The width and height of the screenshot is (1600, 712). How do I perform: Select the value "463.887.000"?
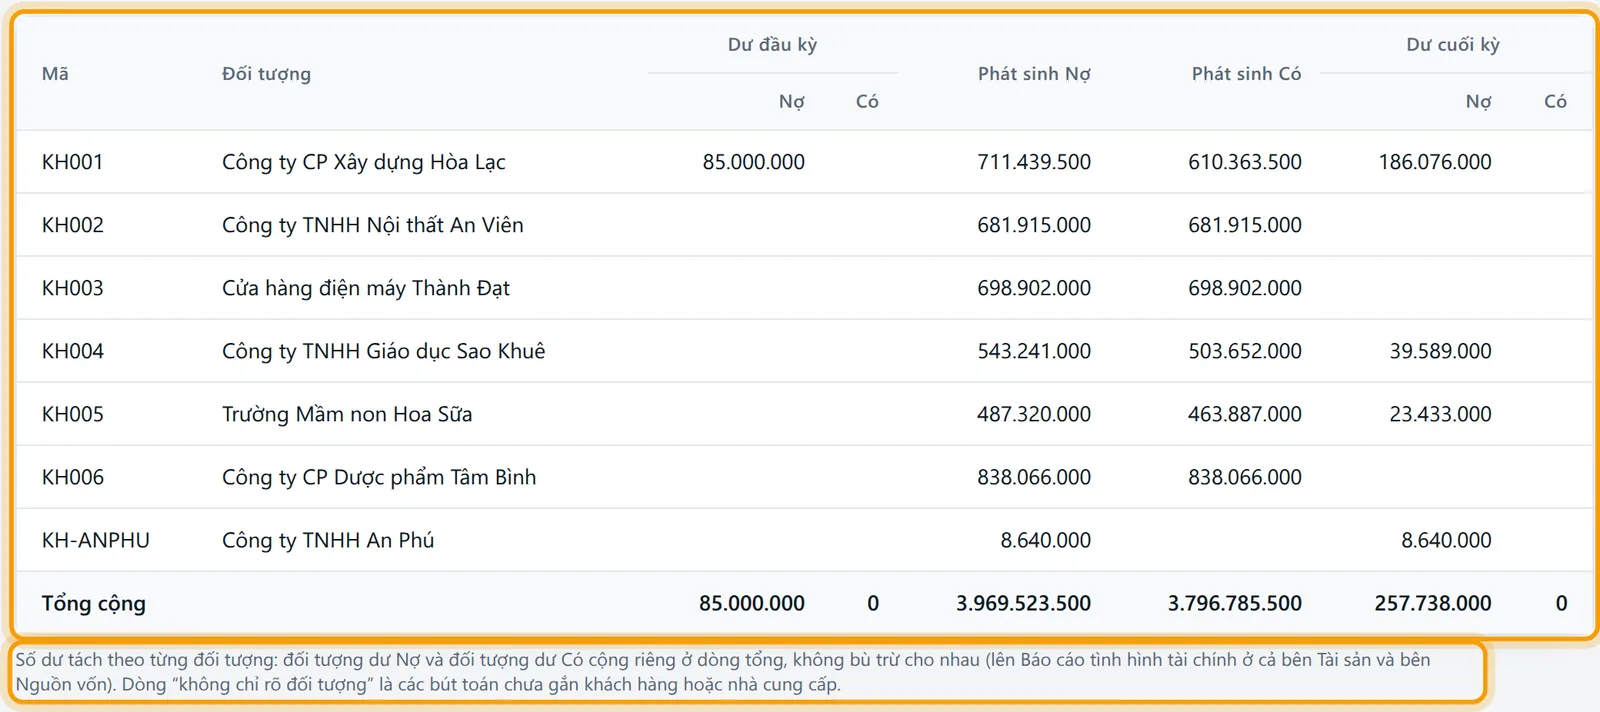coord(1245,414)
